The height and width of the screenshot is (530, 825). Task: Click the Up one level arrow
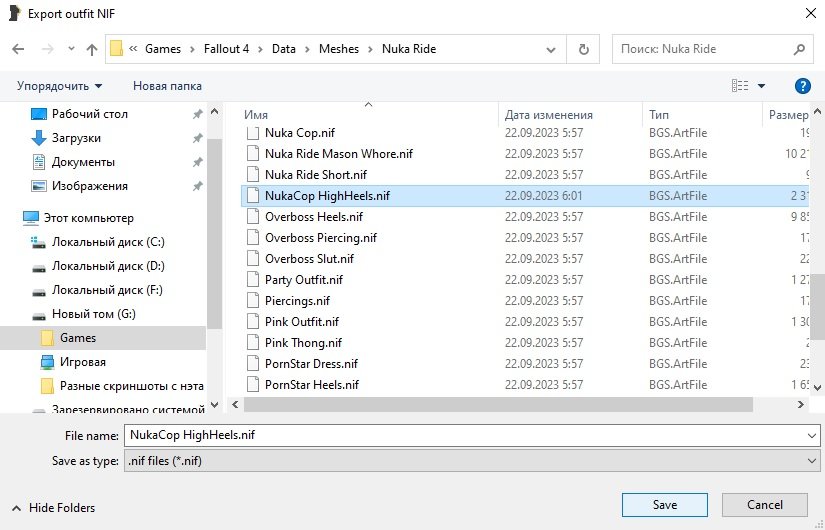(x=92, y=49)
